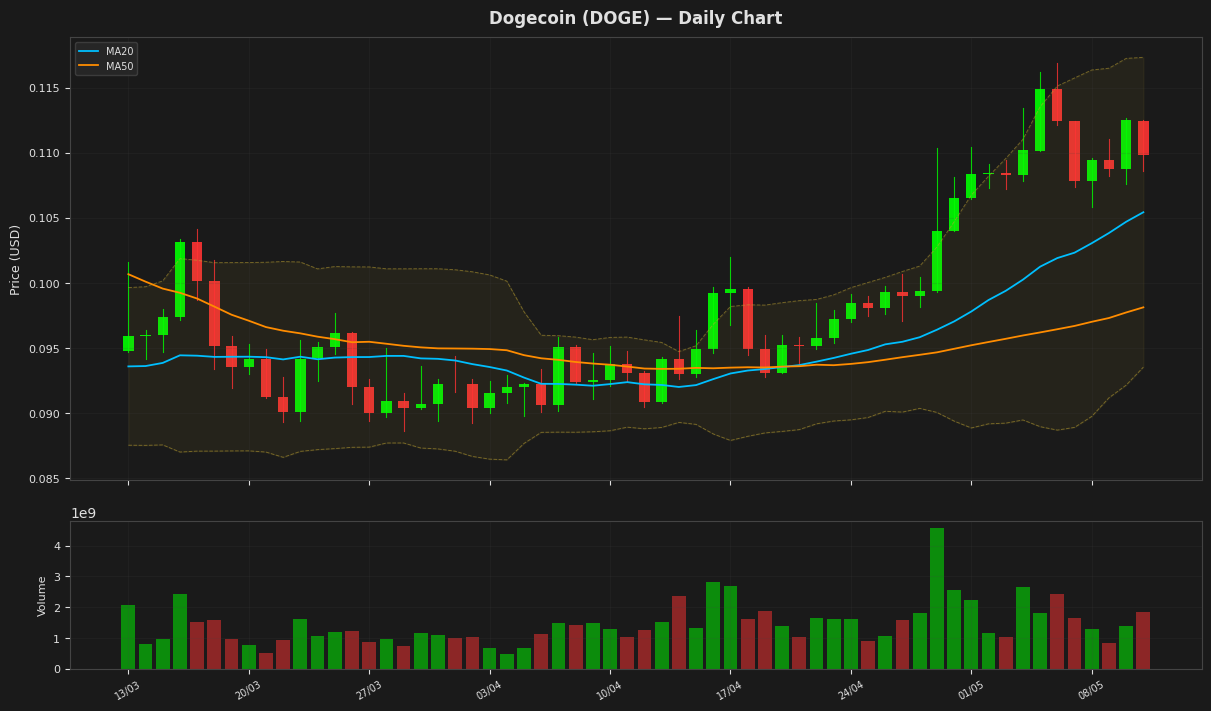
Task: Click the Price (USD) axis label
Action: pyautogui.click(x=16, y=259)
